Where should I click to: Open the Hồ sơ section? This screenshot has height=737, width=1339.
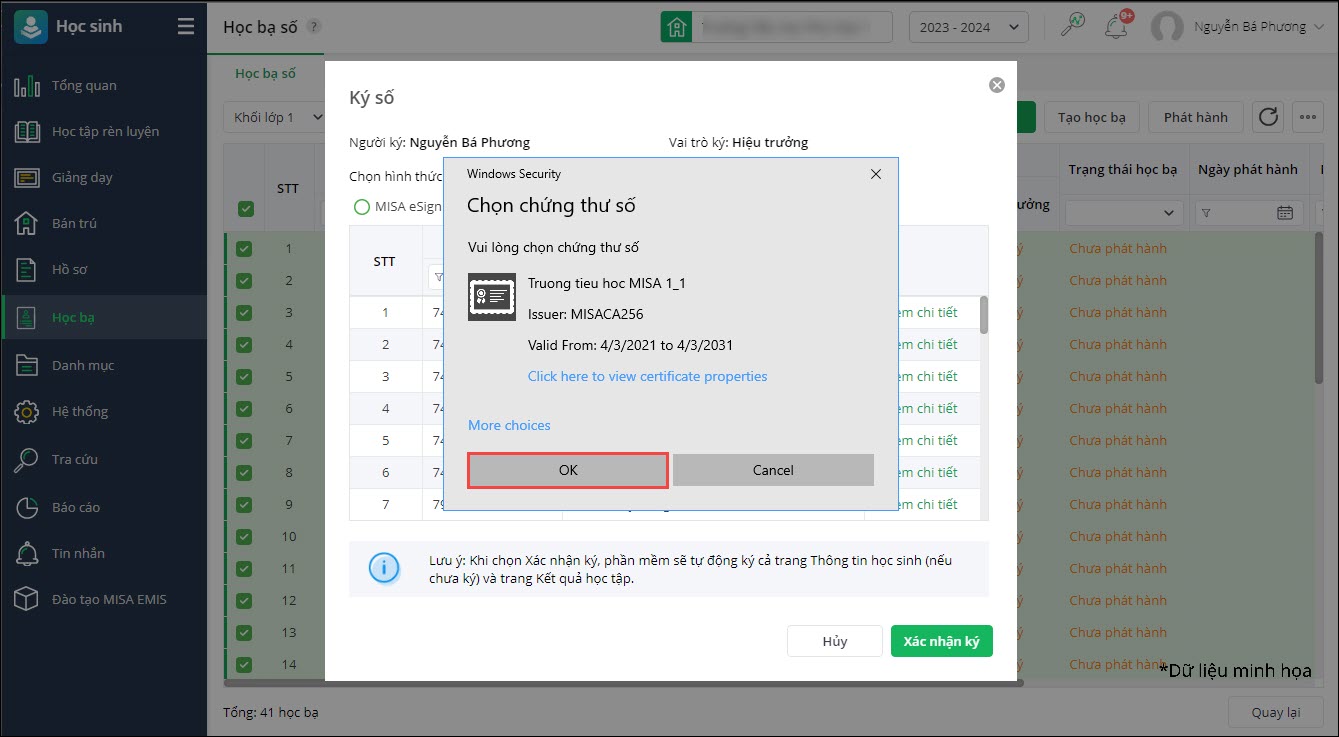pyautogui.click(x=103, y=270)
